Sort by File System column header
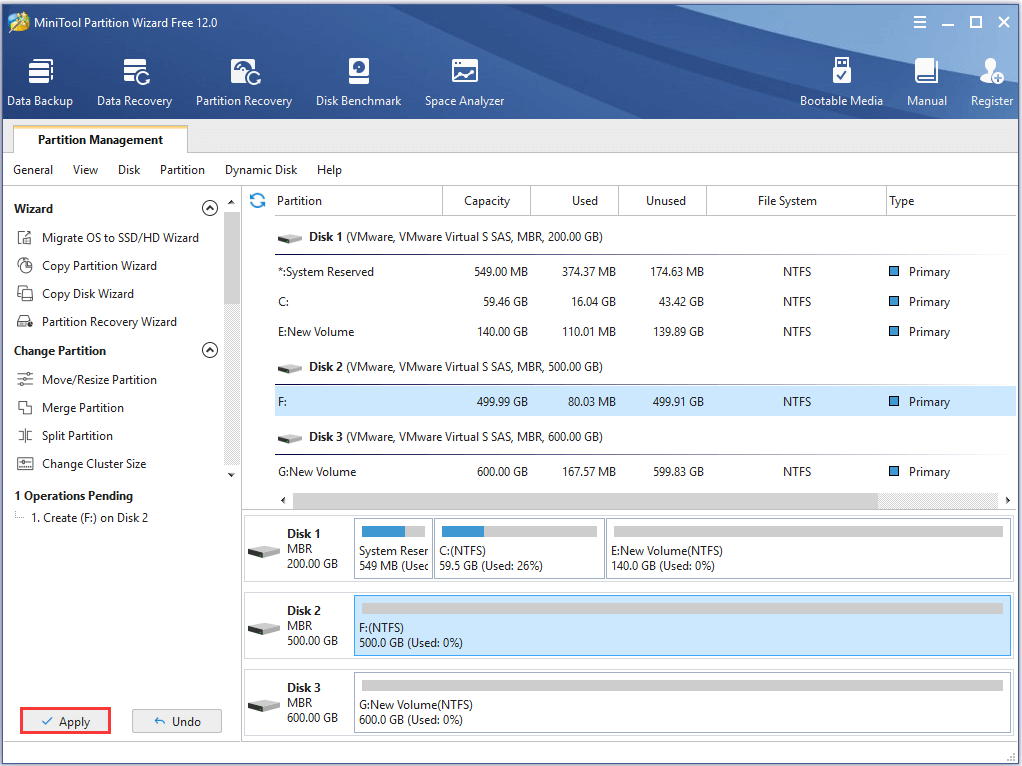The image size is (1022, 766). click(796, 201)
